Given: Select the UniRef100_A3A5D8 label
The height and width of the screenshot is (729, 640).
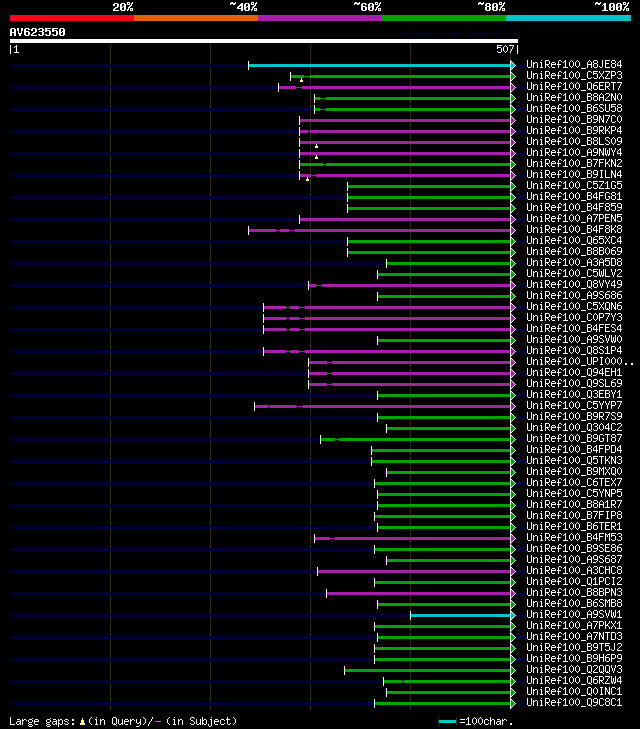Looking at the screenshot, I should click(x=574, y=262).
